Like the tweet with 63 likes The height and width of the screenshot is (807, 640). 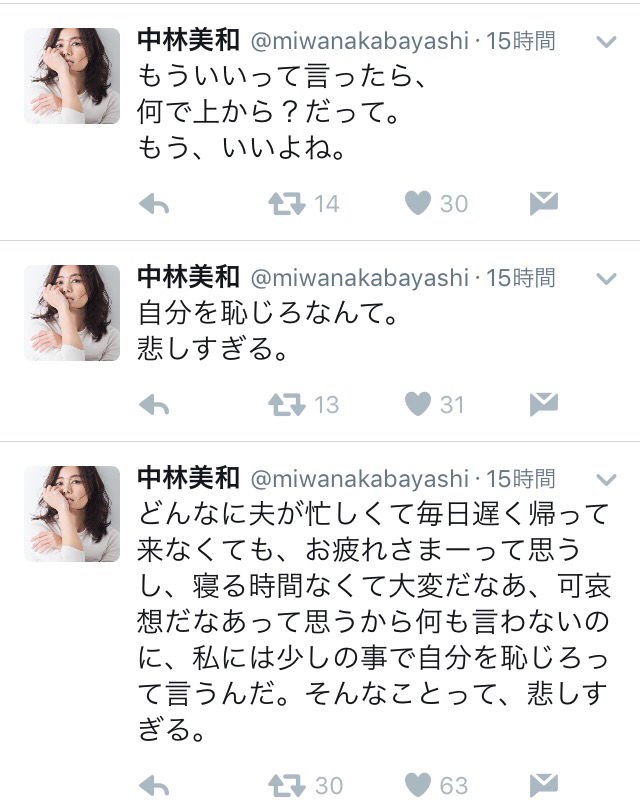[x=418, y=785]
